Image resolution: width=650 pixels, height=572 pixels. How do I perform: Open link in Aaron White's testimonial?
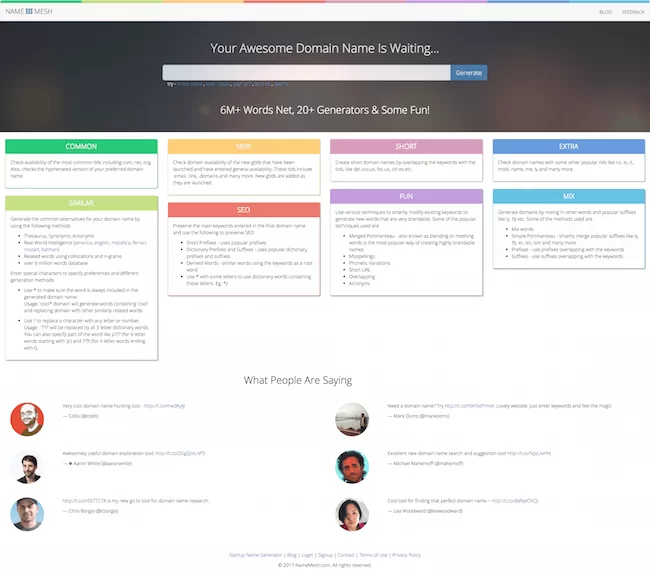pos(180,453)
